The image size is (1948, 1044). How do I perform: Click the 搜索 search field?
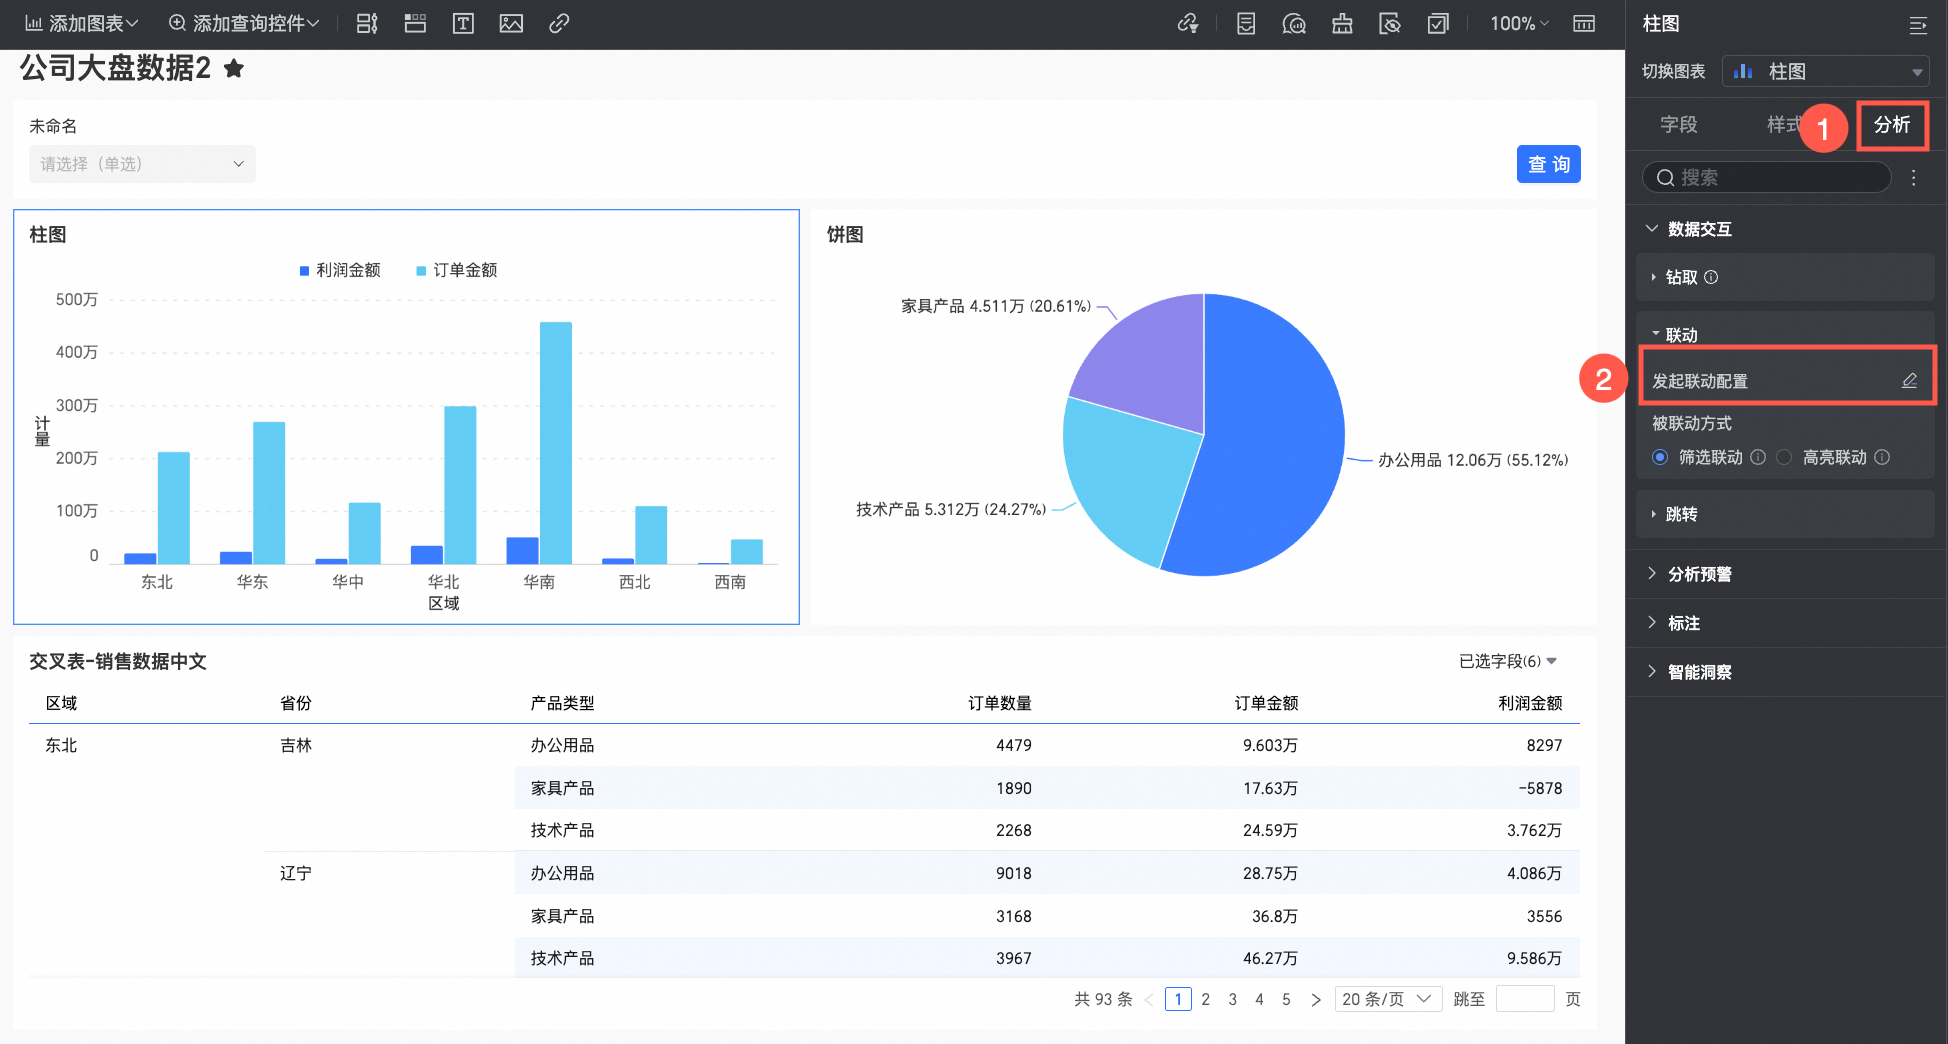point(1767,177)
